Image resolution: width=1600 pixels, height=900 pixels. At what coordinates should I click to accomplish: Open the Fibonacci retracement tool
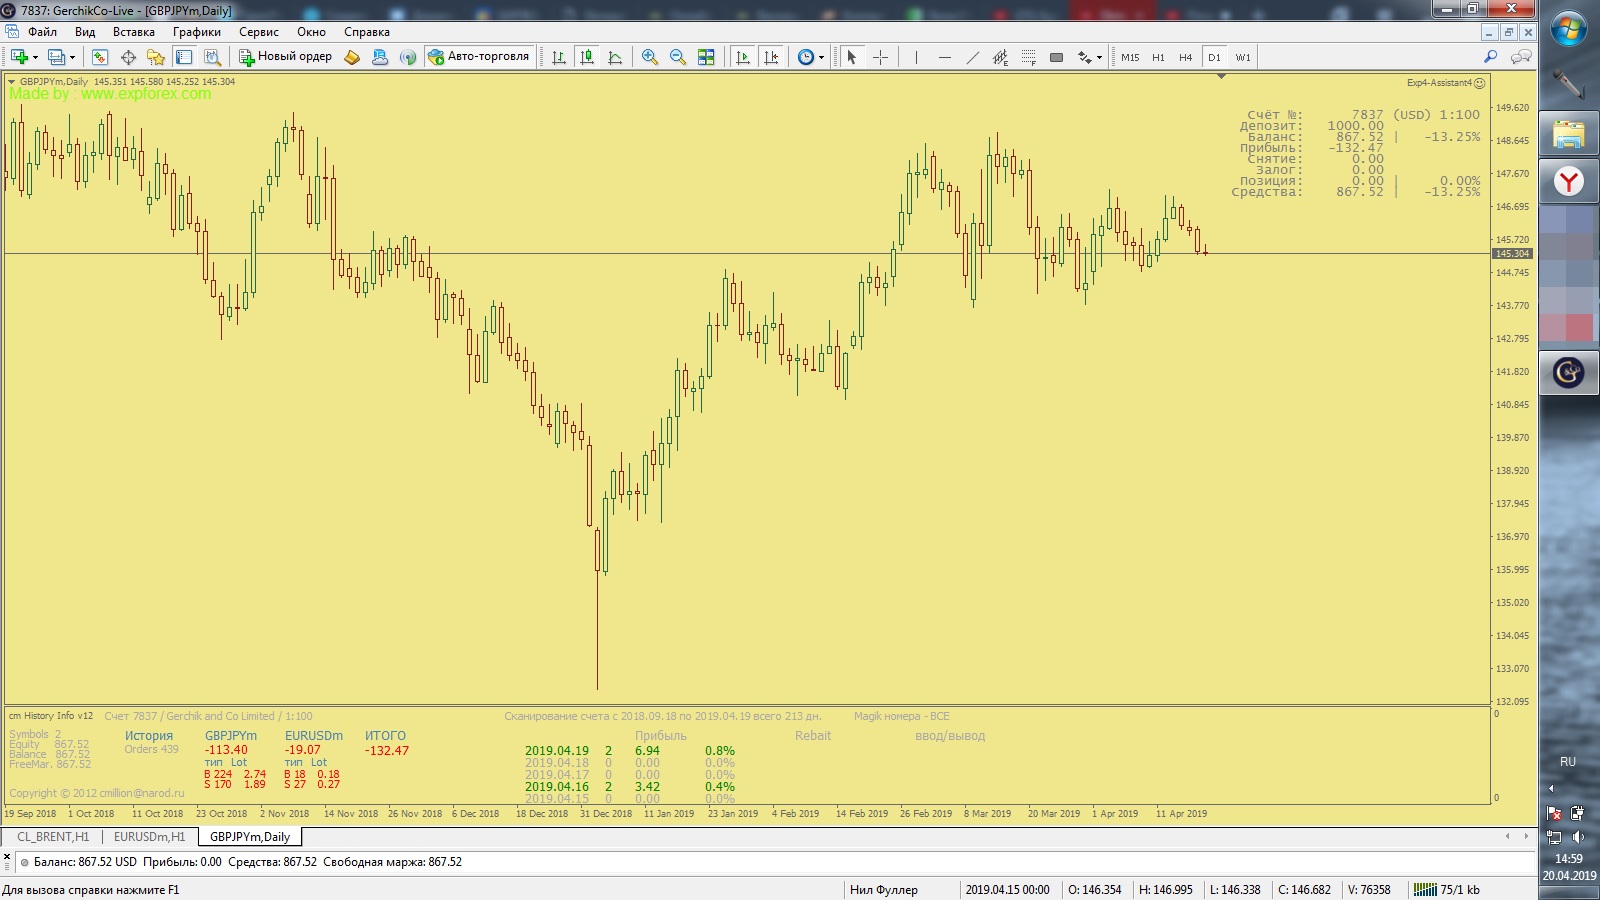1028,57
